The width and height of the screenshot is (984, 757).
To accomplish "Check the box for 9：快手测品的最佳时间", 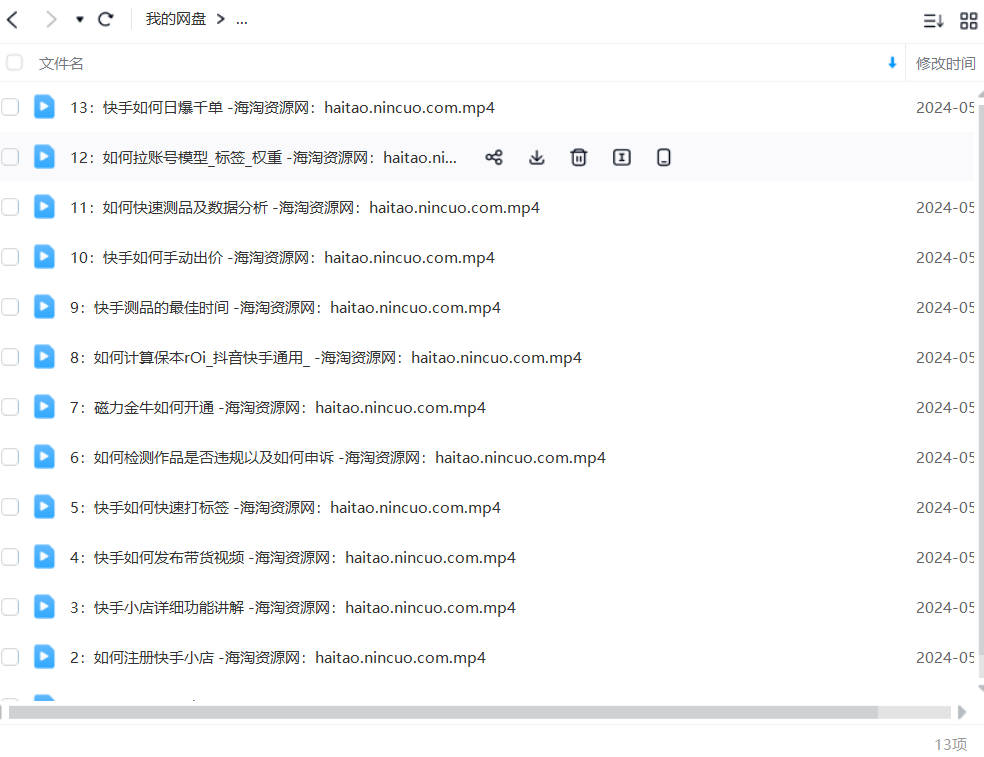I will [10, 307].
